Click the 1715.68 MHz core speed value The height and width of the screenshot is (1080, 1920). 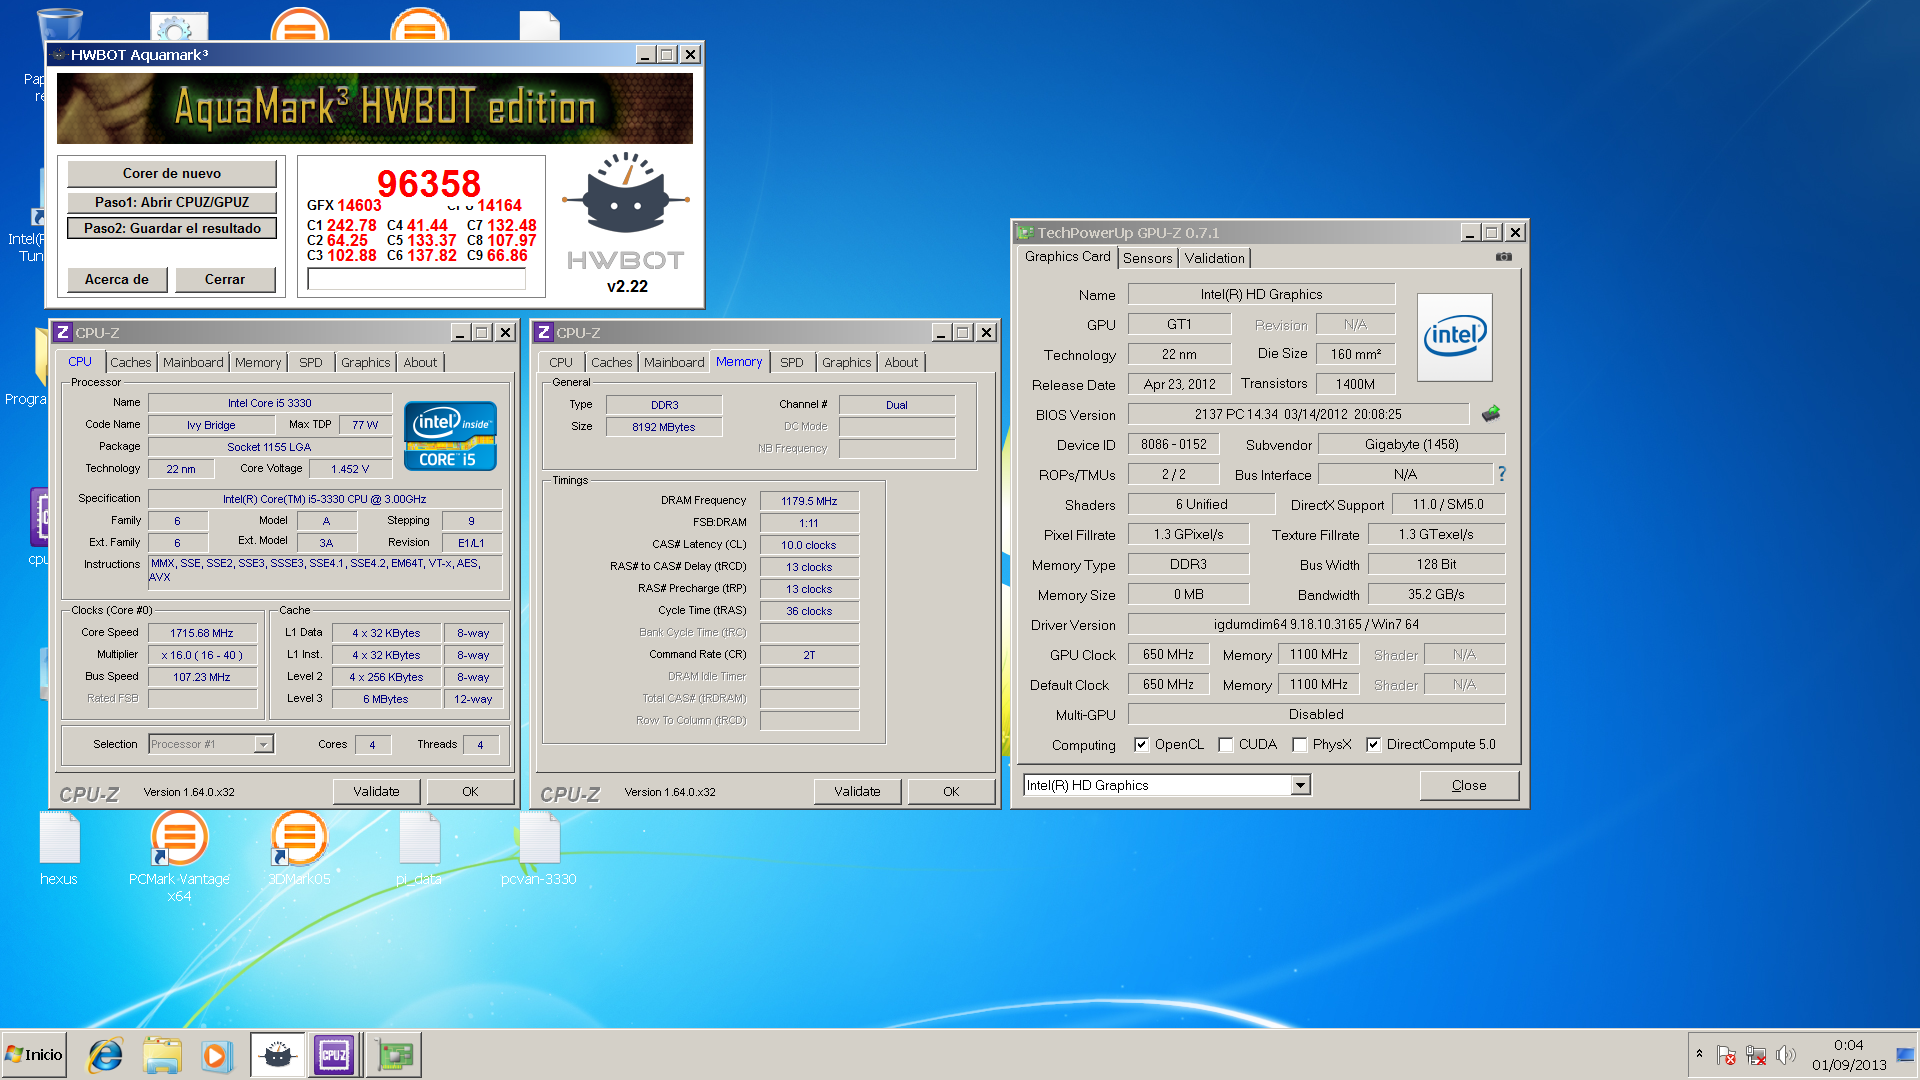point(202,633)
